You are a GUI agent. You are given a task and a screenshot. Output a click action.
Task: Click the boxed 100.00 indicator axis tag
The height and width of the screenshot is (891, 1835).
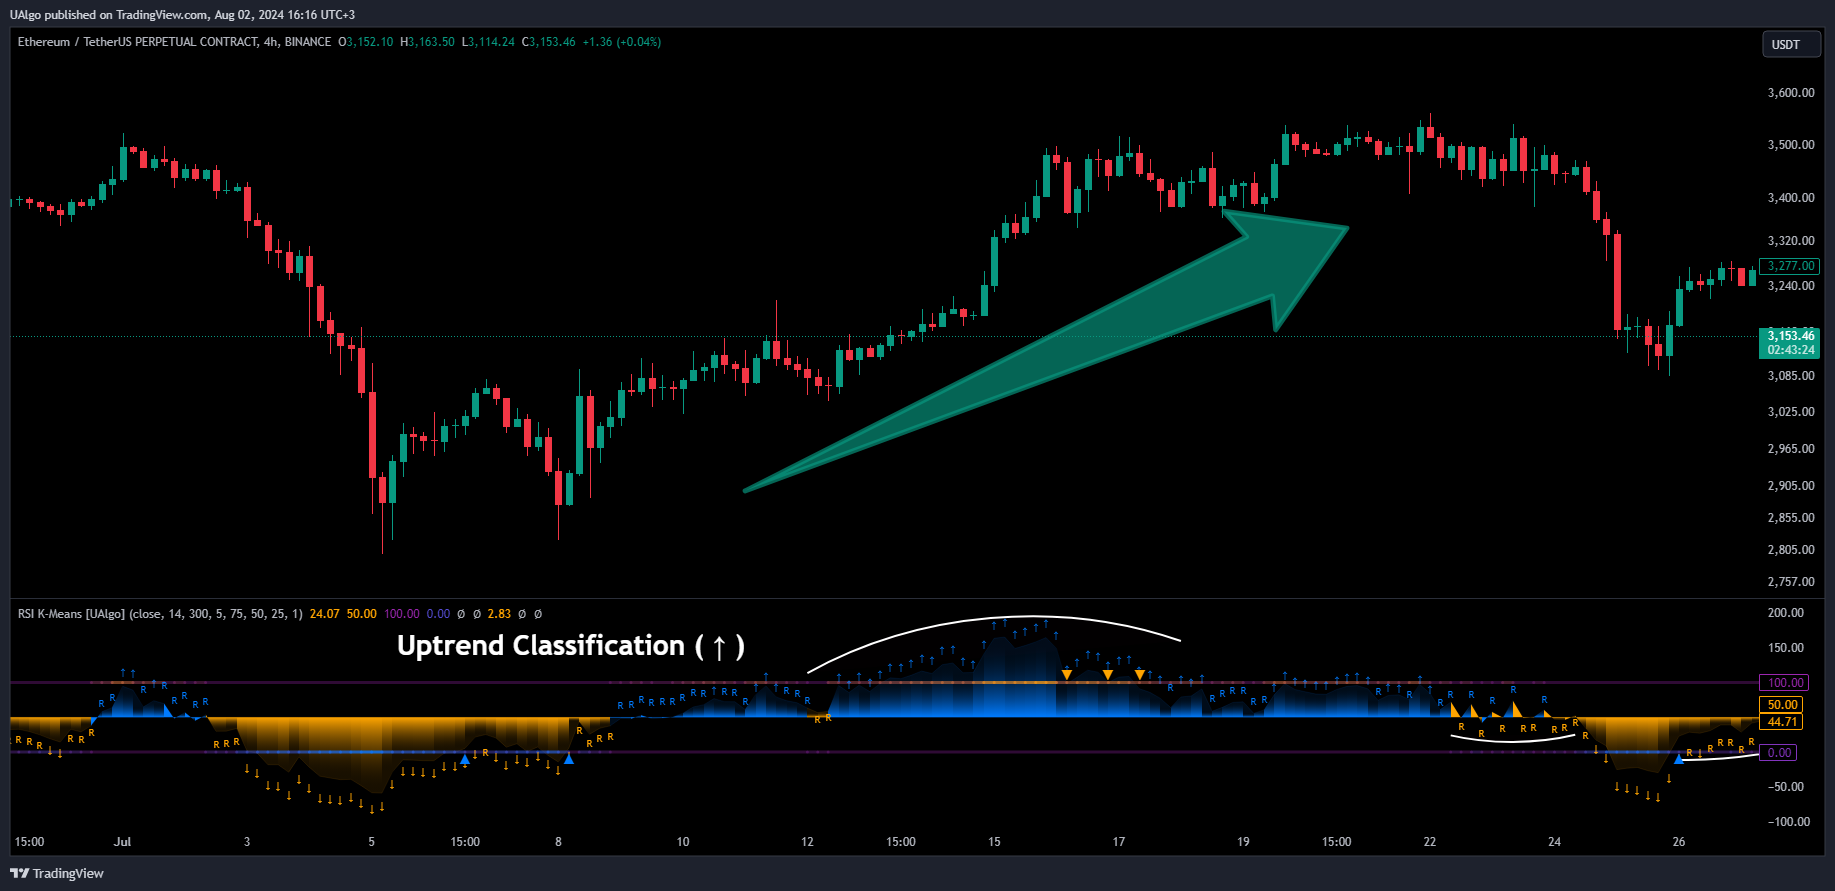click(x=1785, y=683)
